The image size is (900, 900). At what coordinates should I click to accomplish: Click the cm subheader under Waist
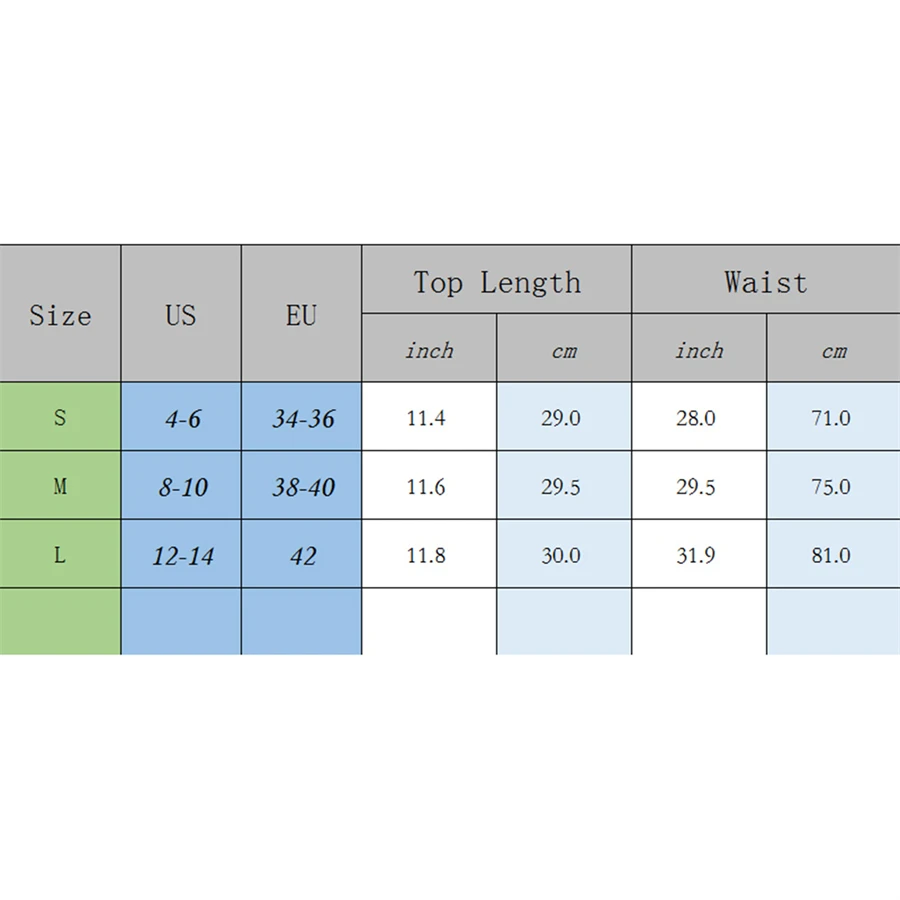coord(833,350)
